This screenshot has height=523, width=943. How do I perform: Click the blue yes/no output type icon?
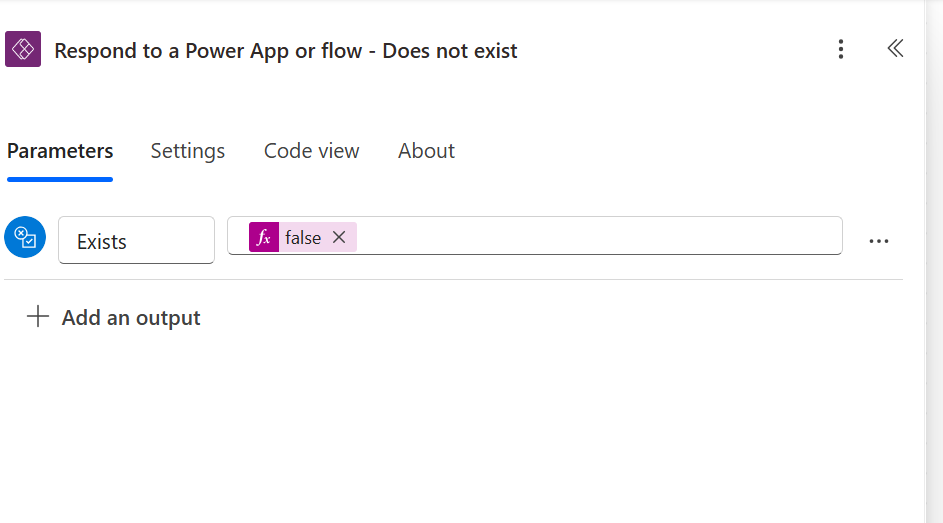coord(25,237)
